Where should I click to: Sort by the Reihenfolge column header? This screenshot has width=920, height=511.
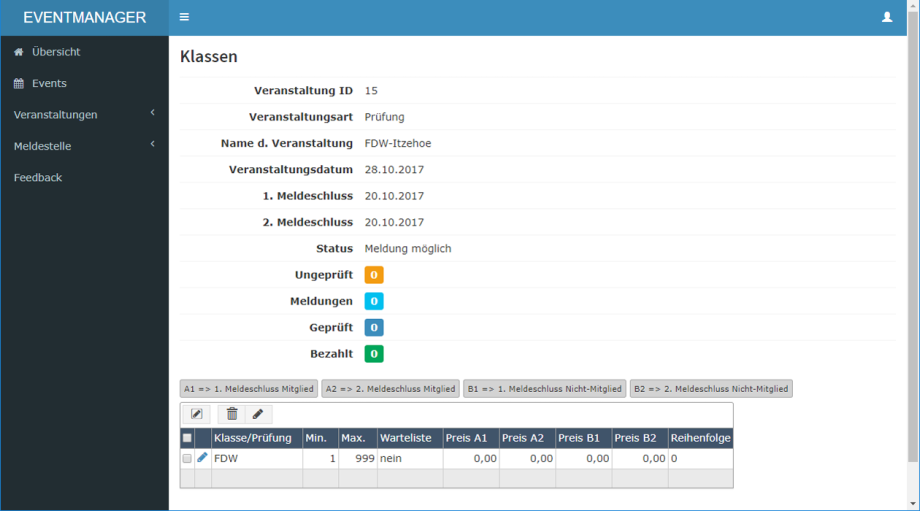point(701,438)
